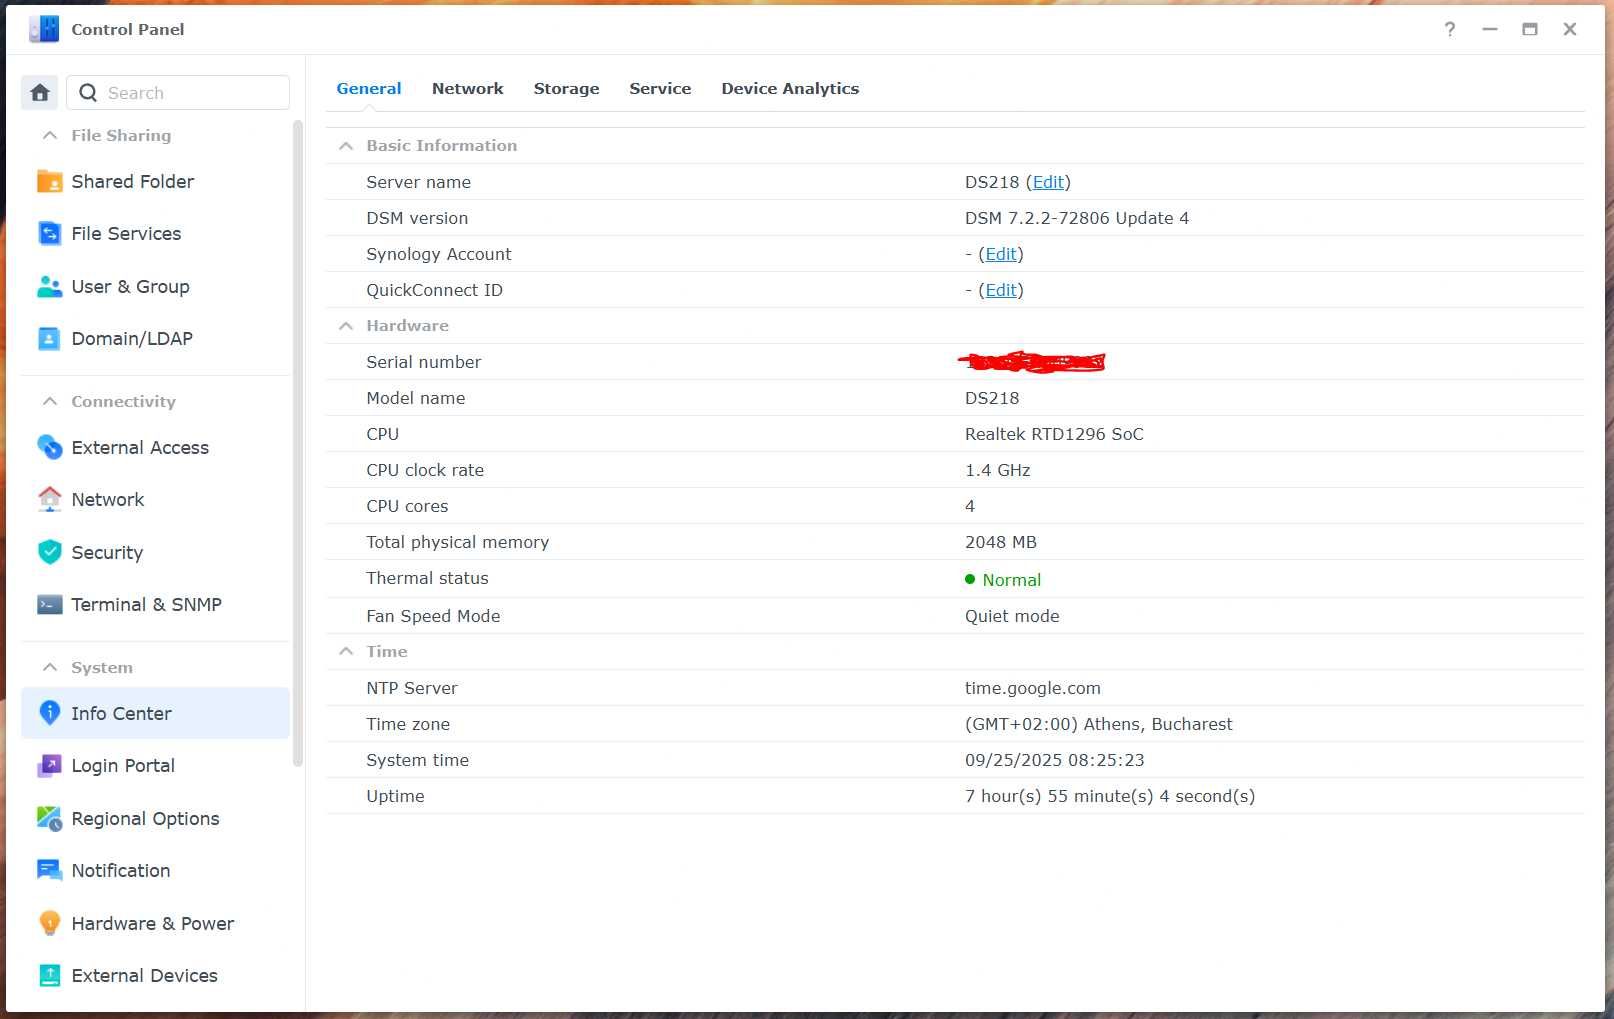
Task: Open User & Group icon
Action: 49,286
